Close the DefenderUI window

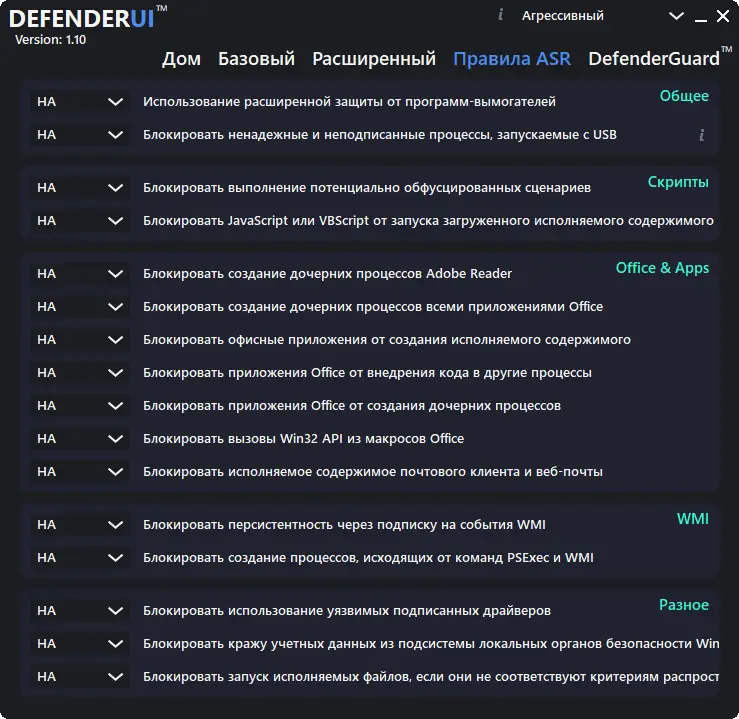(x=723, y=16)
